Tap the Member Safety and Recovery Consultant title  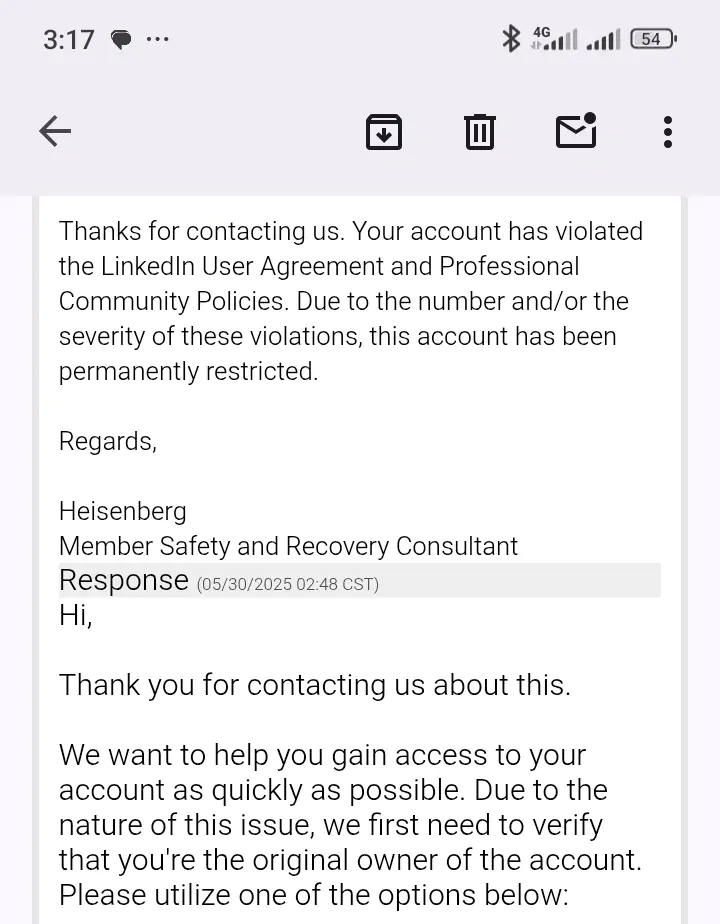point(288,546)
